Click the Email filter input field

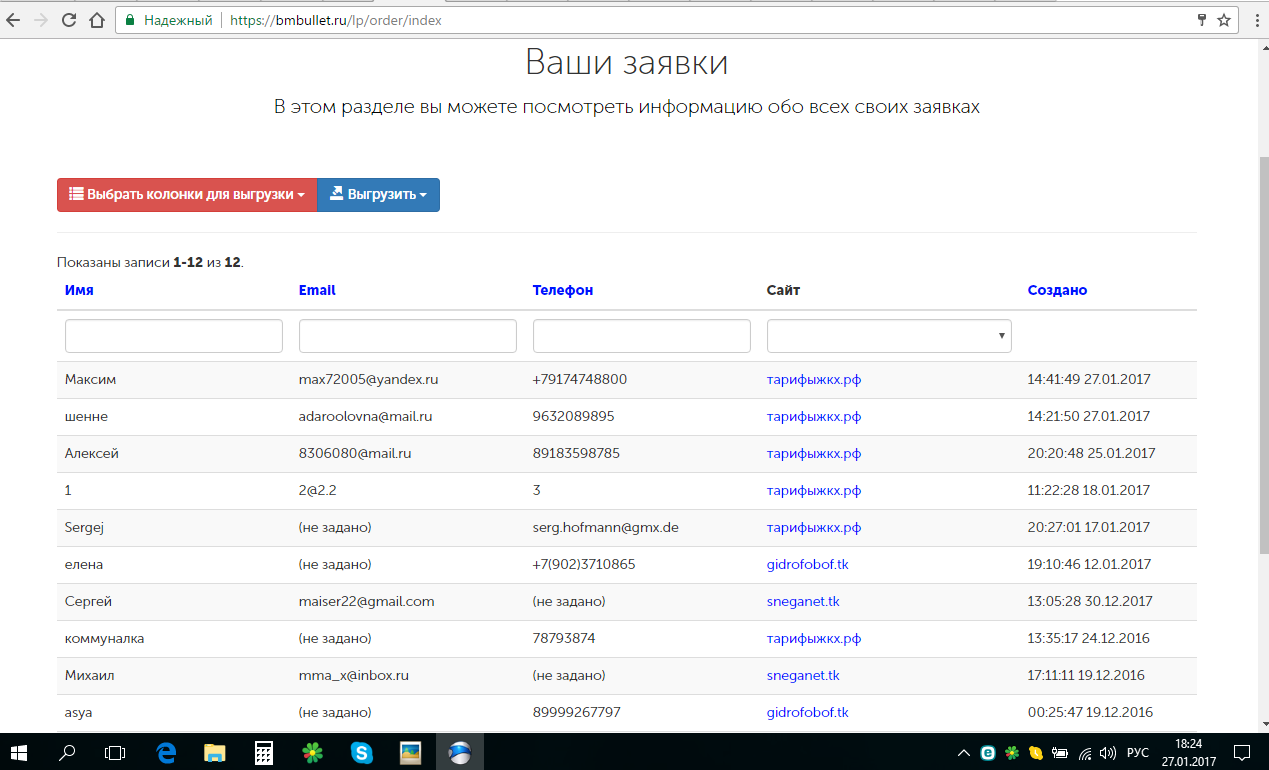(407, 336)
